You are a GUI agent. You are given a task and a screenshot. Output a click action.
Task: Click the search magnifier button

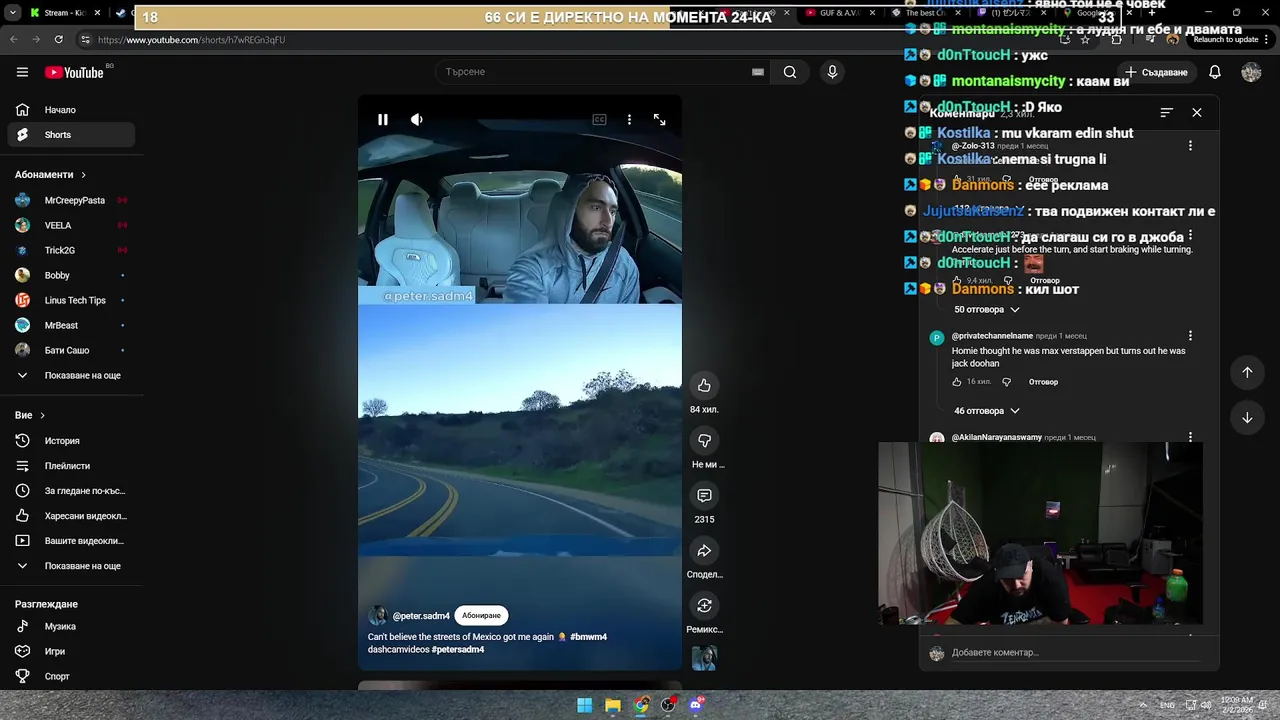(x=790, y=72)
